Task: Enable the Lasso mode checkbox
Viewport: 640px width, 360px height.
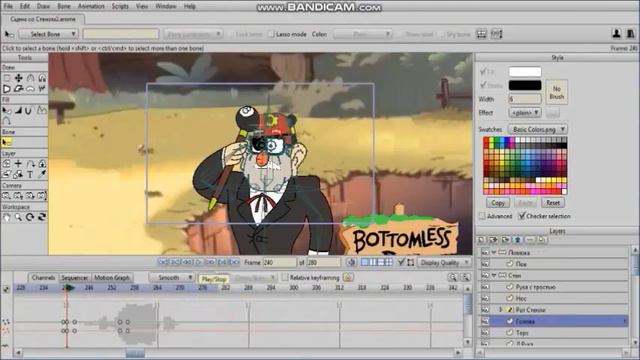Action: 271,34
